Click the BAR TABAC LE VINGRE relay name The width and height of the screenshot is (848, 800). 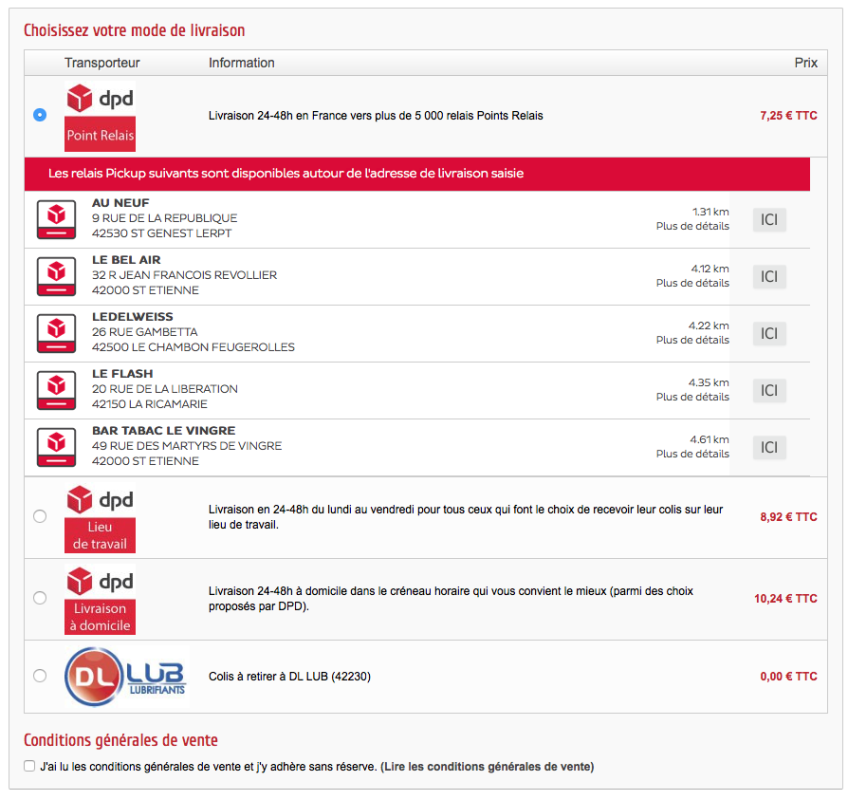(x=163, y=431)
